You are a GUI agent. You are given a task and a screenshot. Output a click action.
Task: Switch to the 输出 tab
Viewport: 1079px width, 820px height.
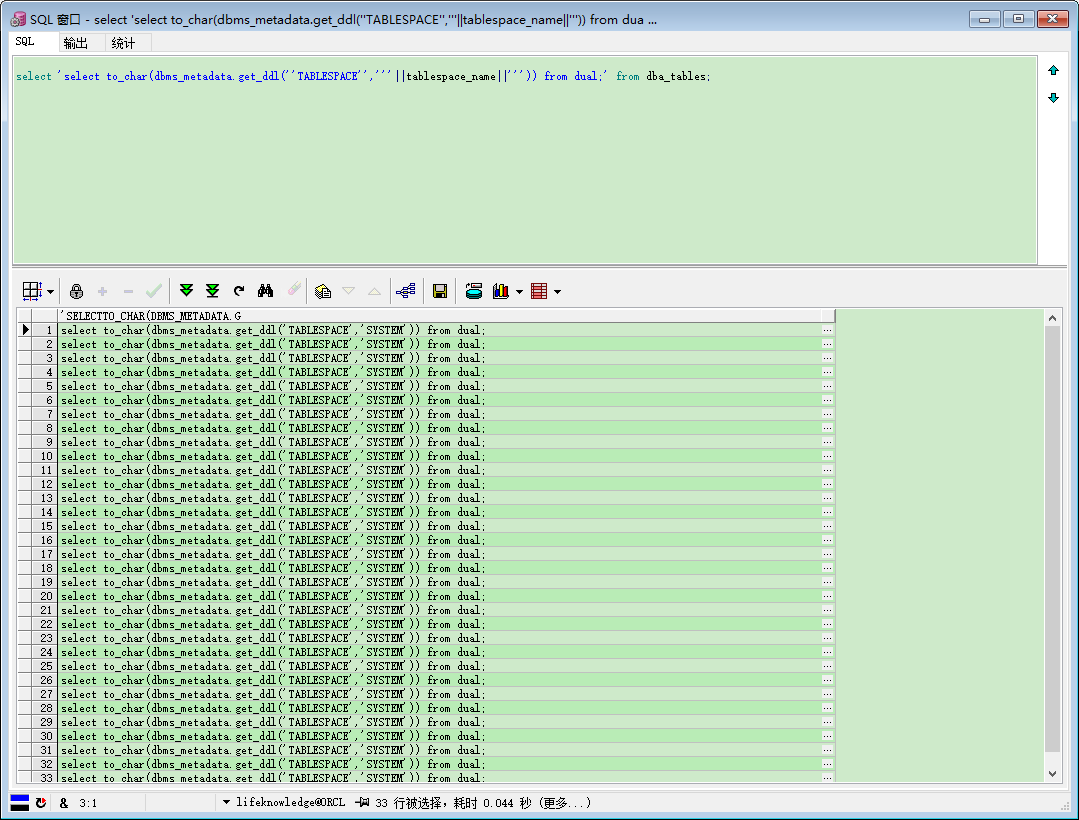75,42
